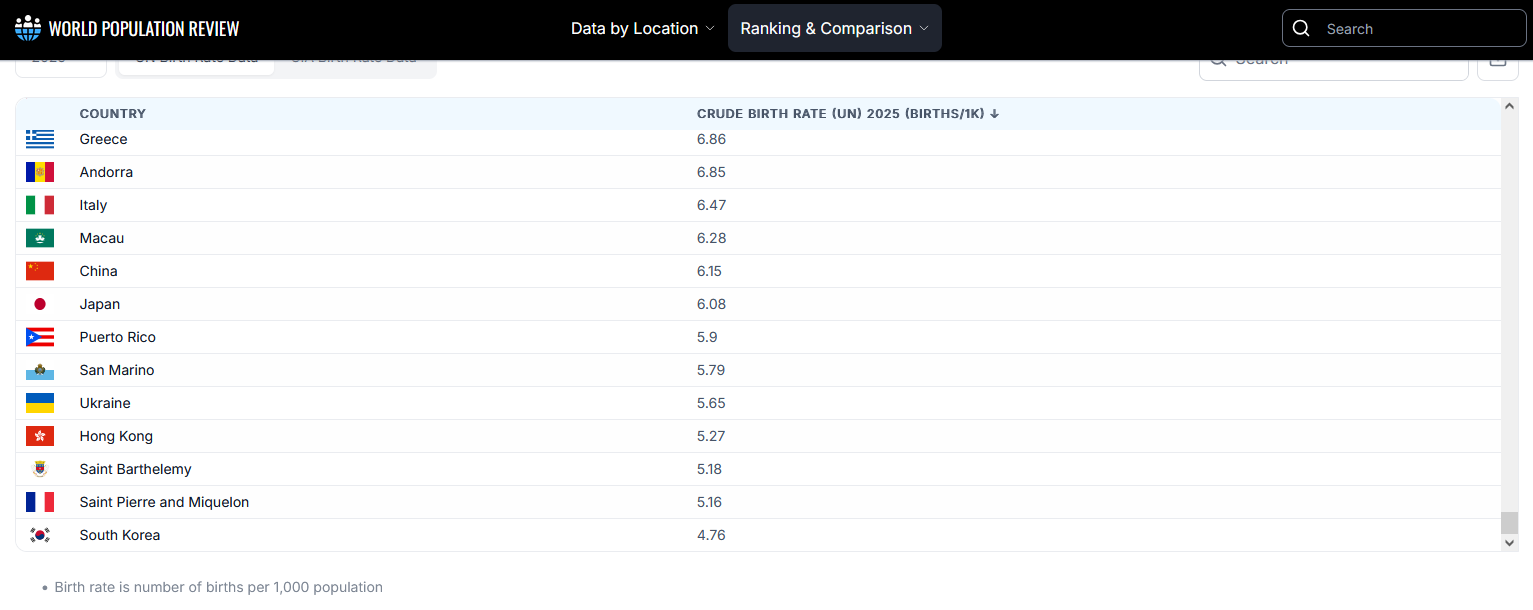Screen dimensions: 1533x610
Task: Click the Hong Kong flag icon
Action: coord(40,436)
